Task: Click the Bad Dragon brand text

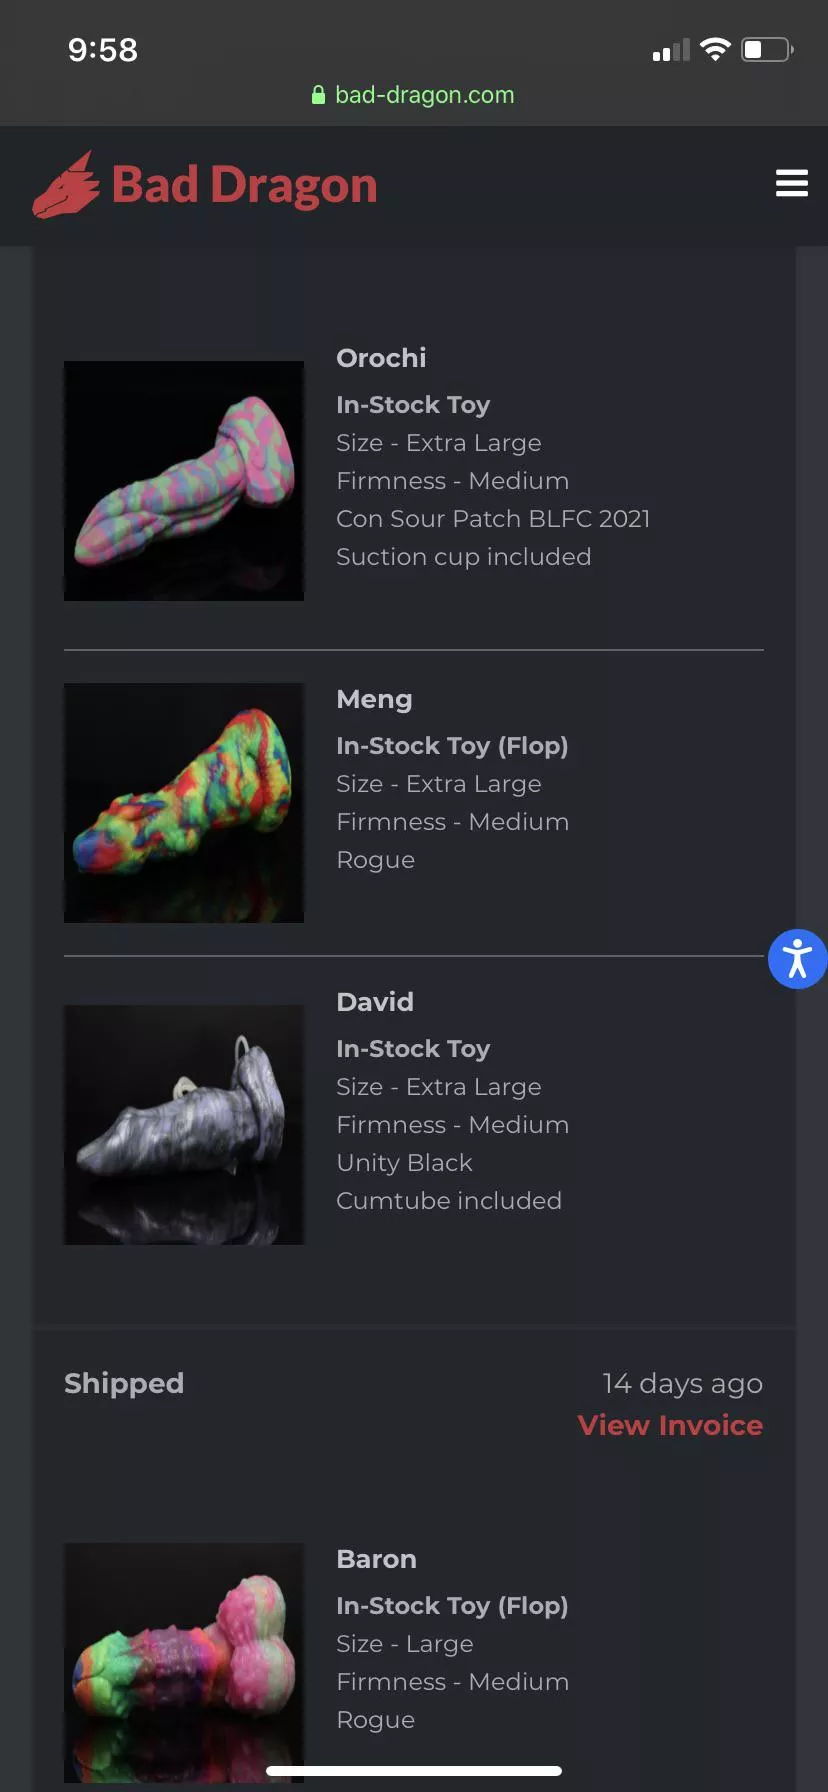Action: click(x=244, y=186)
